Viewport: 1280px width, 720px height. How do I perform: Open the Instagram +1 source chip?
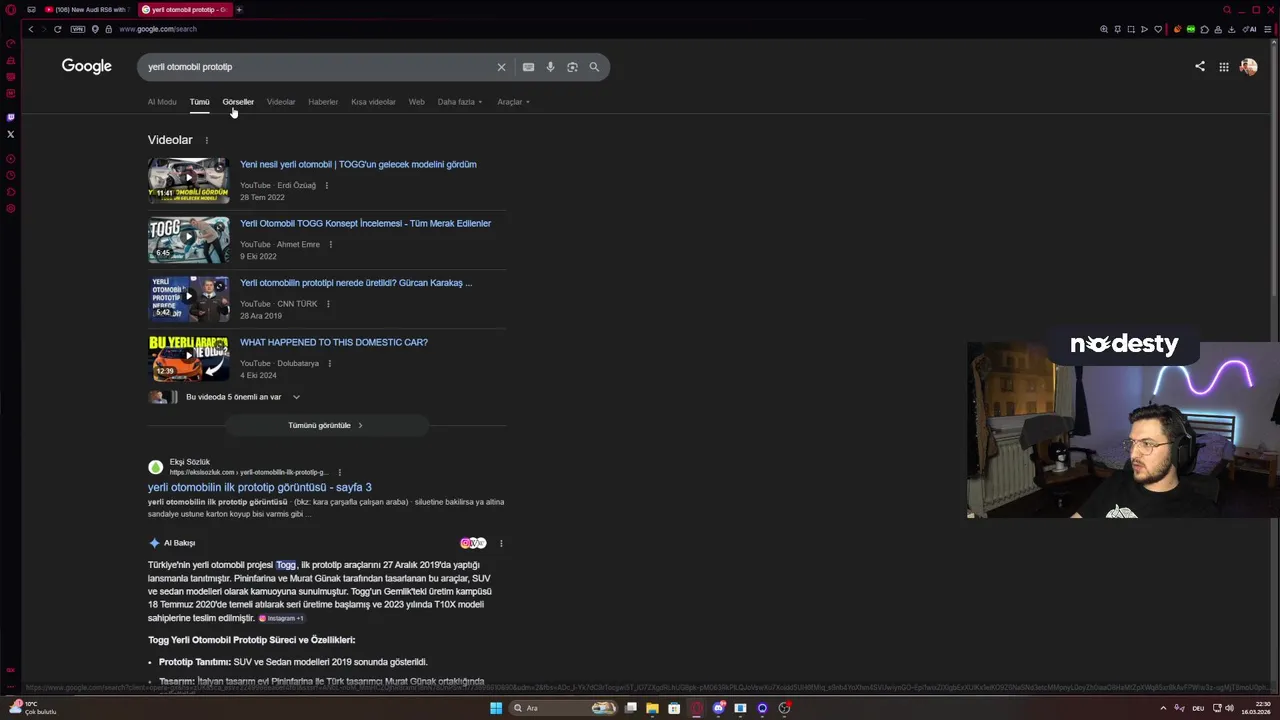click(281, 618)
